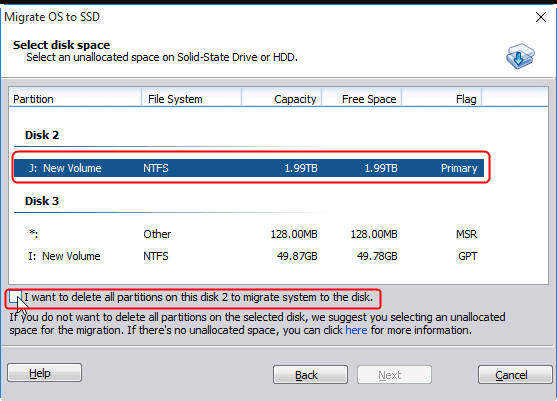Check the delete all partitions checkbox
The image size is (557, 401).
(15, 297)
